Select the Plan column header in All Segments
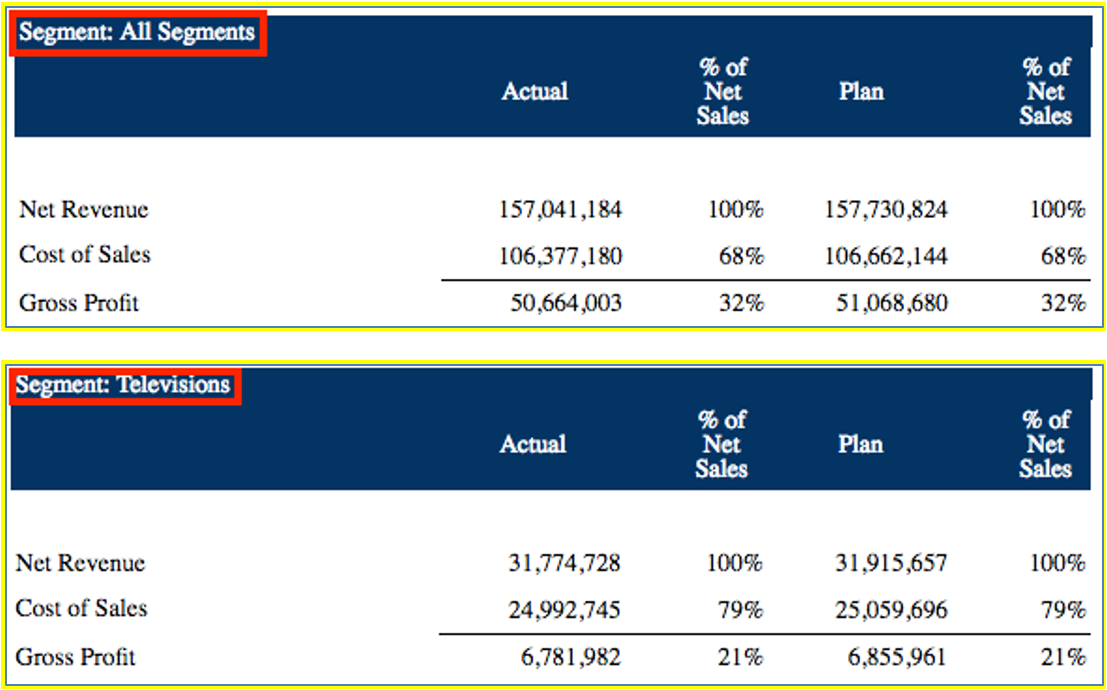The height and width of the screenshot is (690, 1107). click(x=862, y=92)
